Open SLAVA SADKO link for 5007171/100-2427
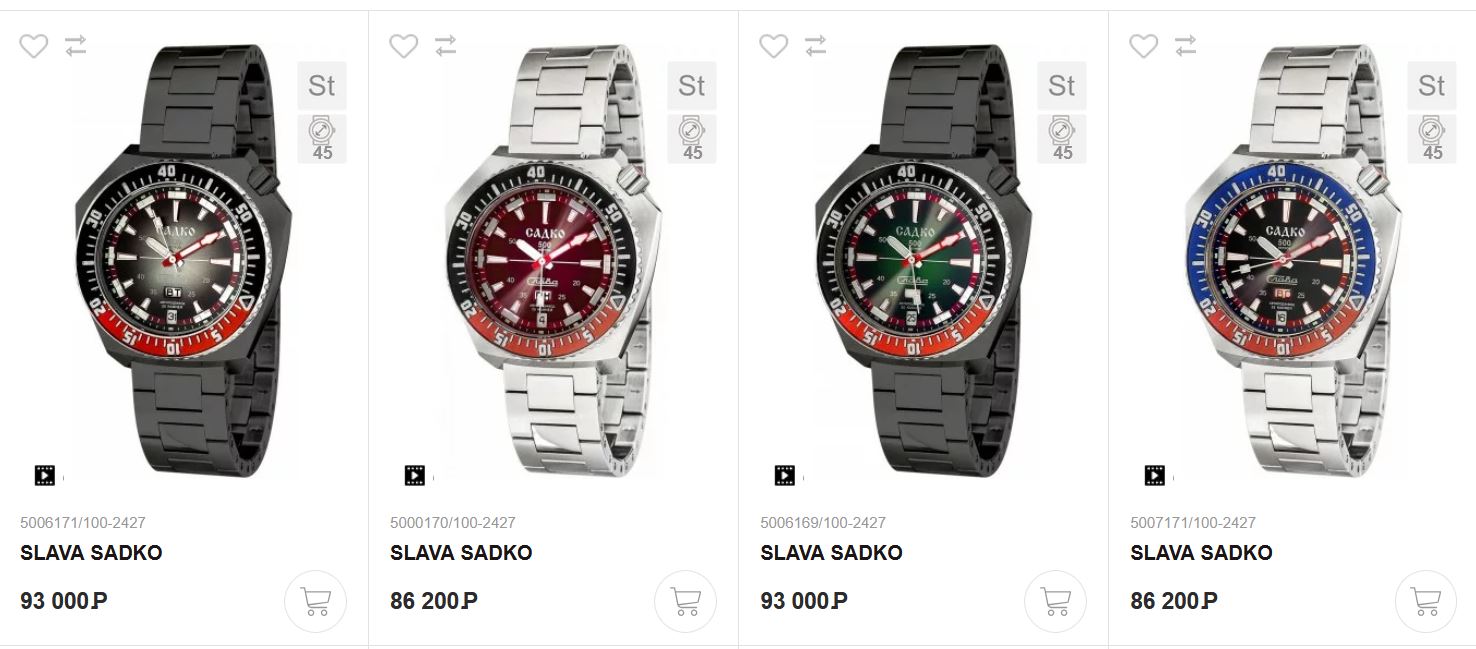The width and height of the screenshot is (1476, 649). tap(1201, 553)
